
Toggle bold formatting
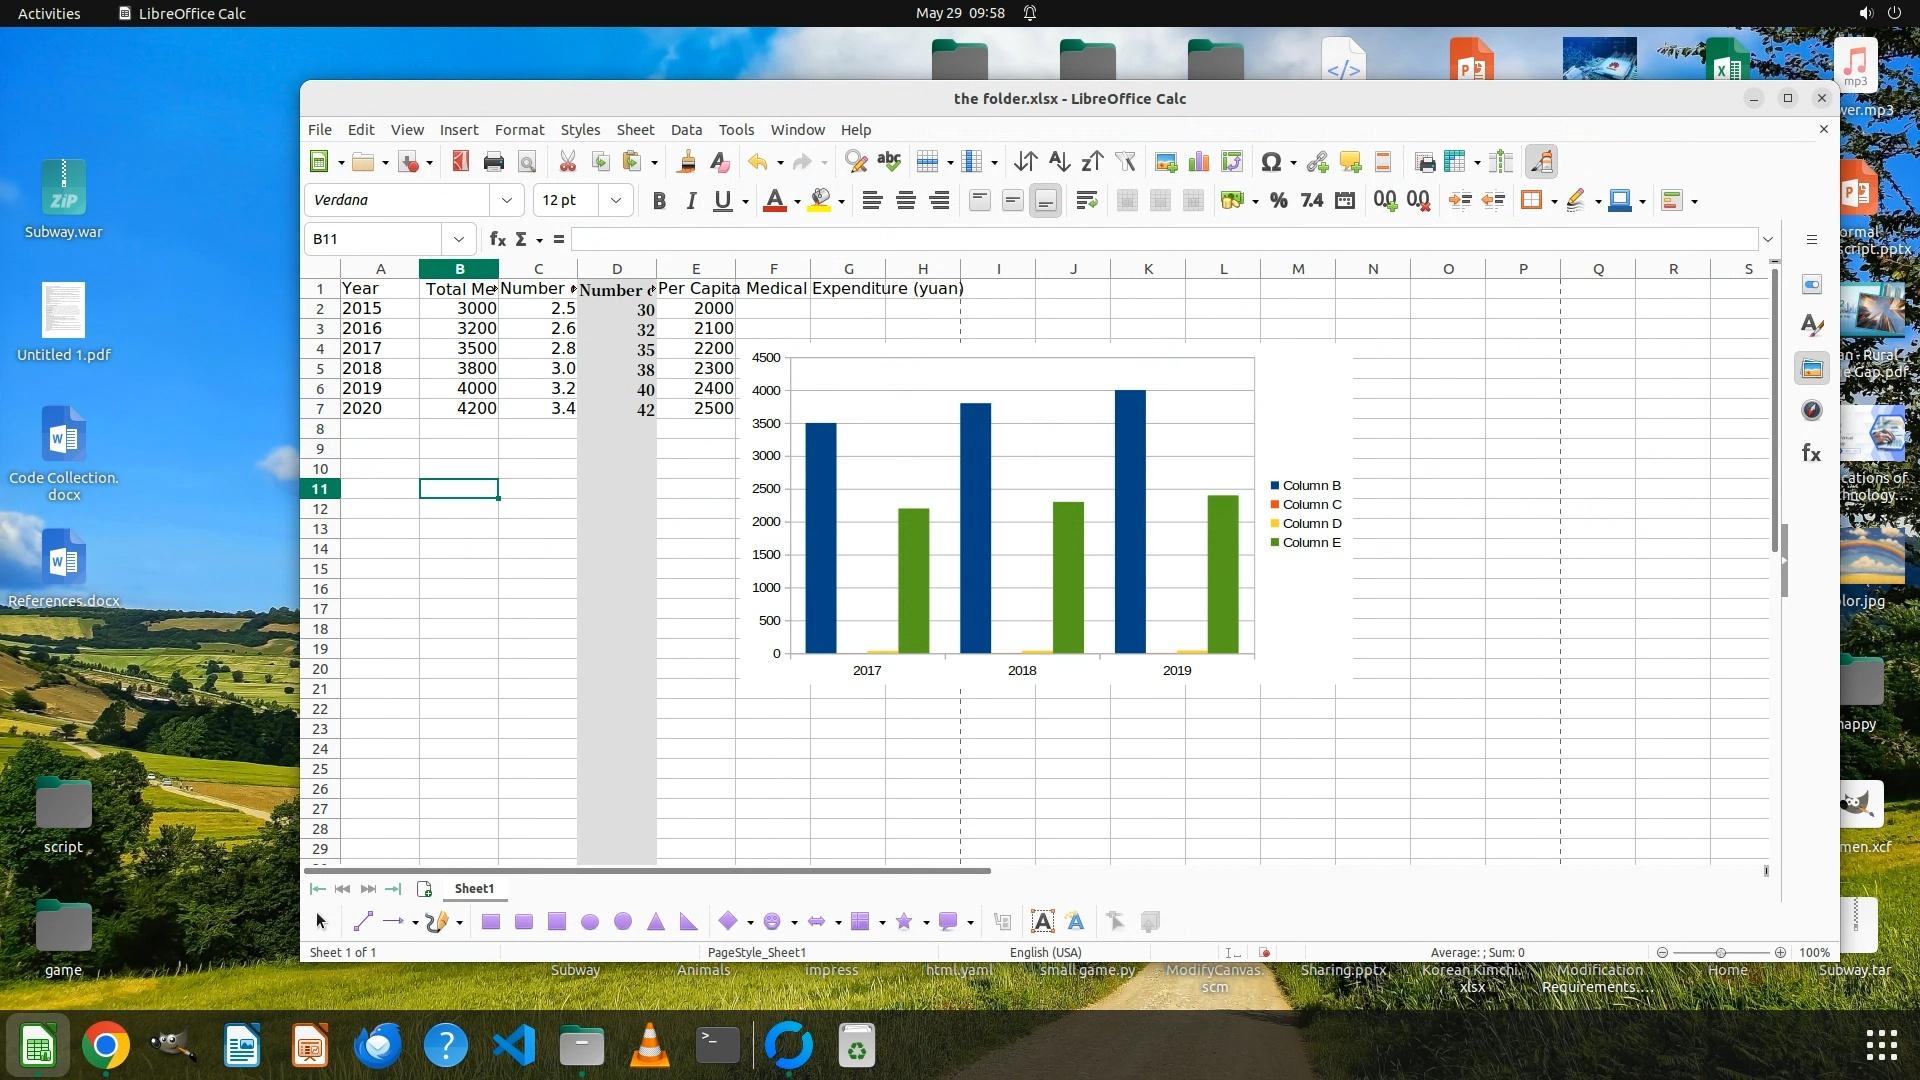(x=658, y=201)
